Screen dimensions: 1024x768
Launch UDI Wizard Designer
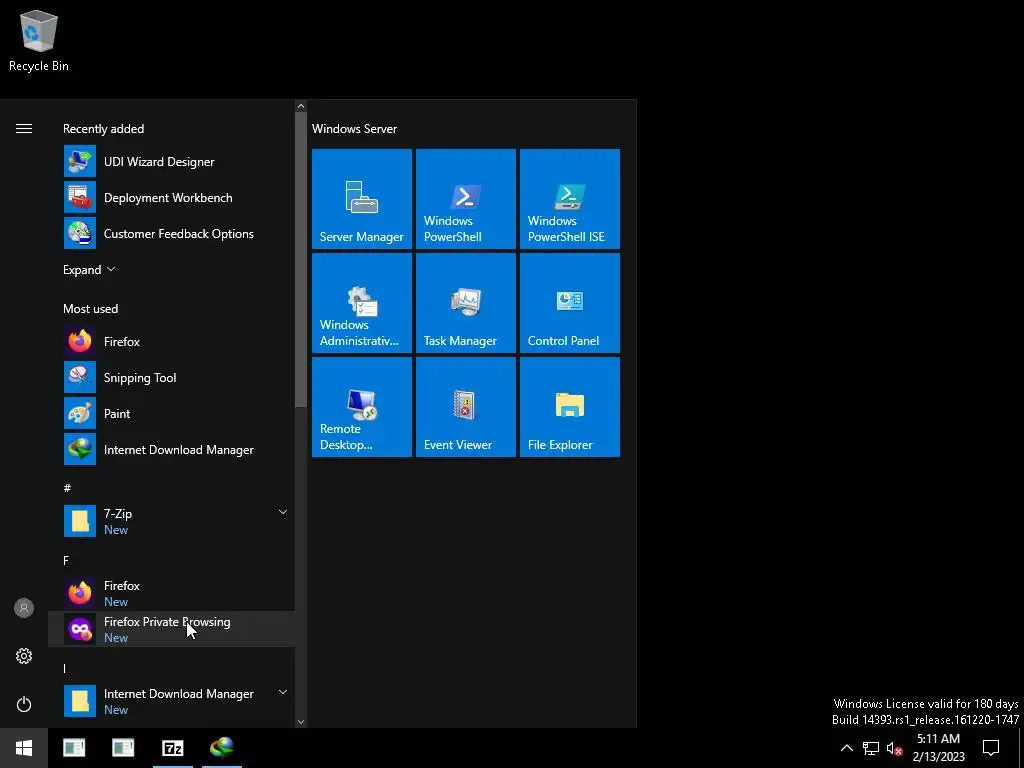171,161
